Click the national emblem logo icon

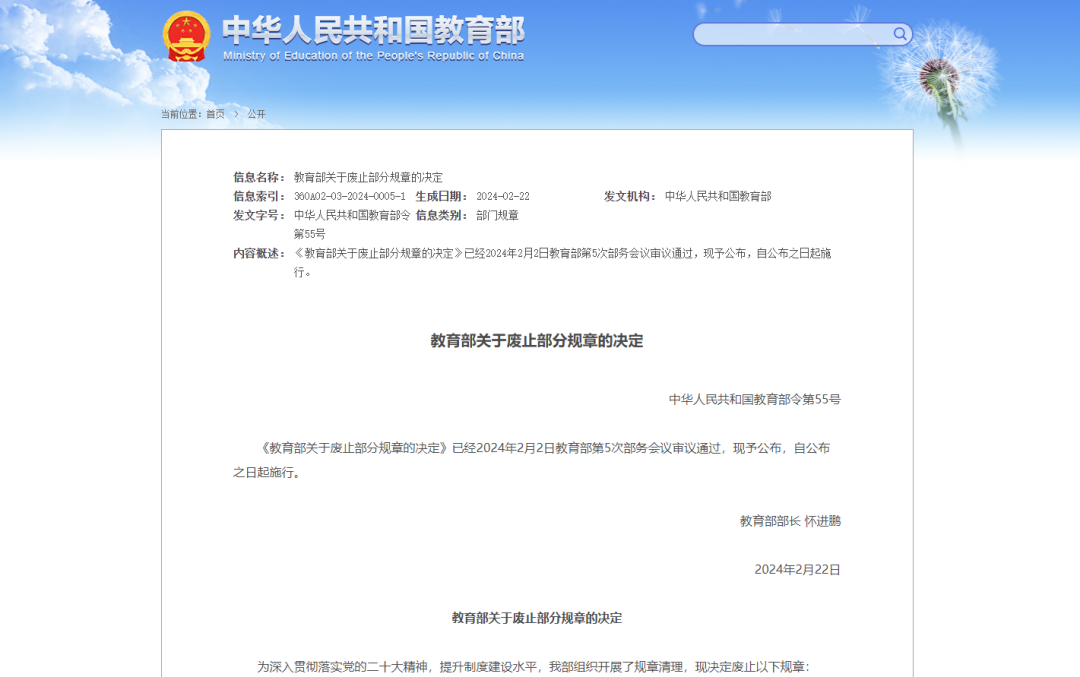coord(186,32)
